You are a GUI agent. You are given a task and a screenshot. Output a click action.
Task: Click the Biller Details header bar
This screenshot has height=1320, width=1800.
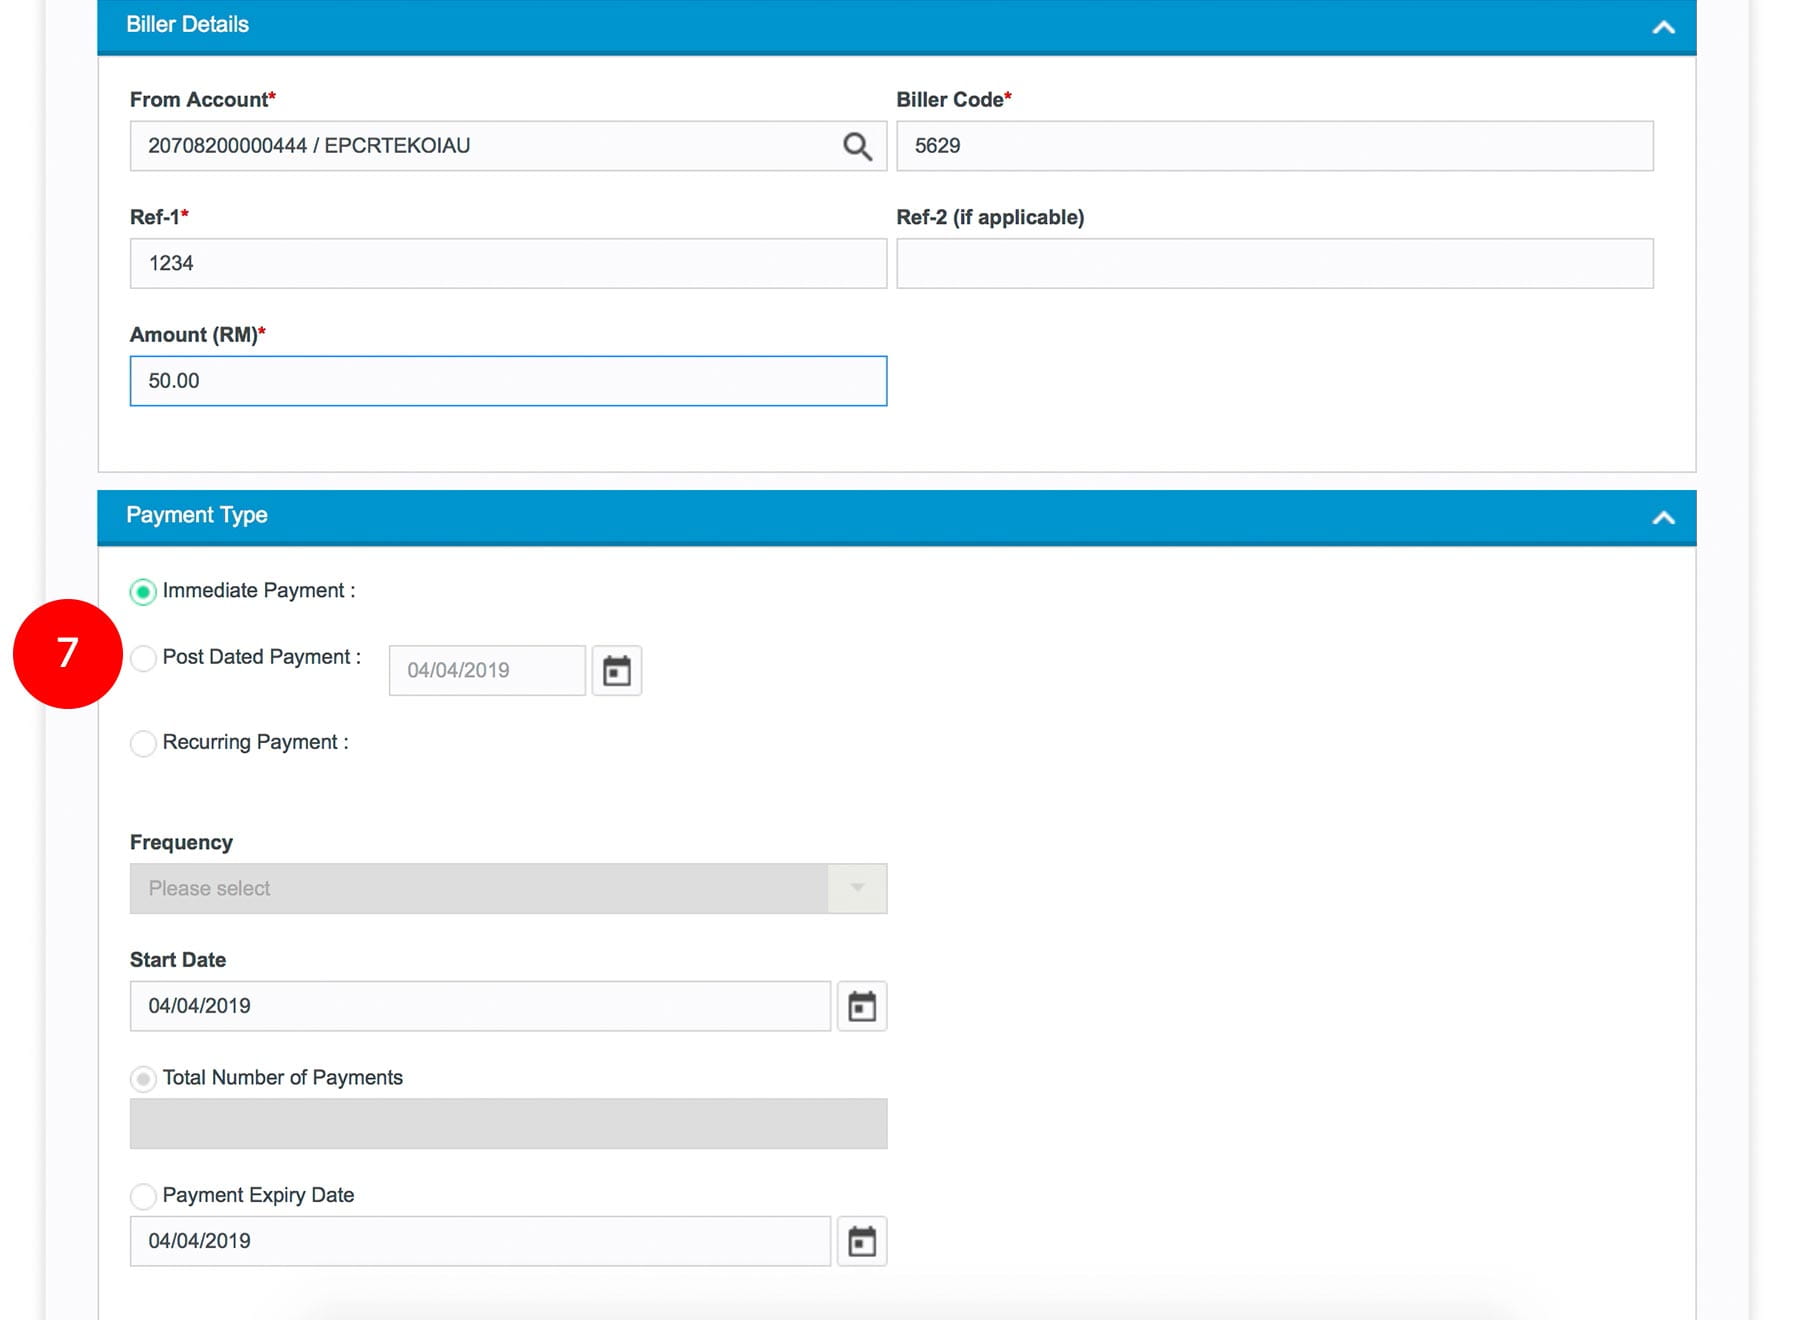(800, 25)
